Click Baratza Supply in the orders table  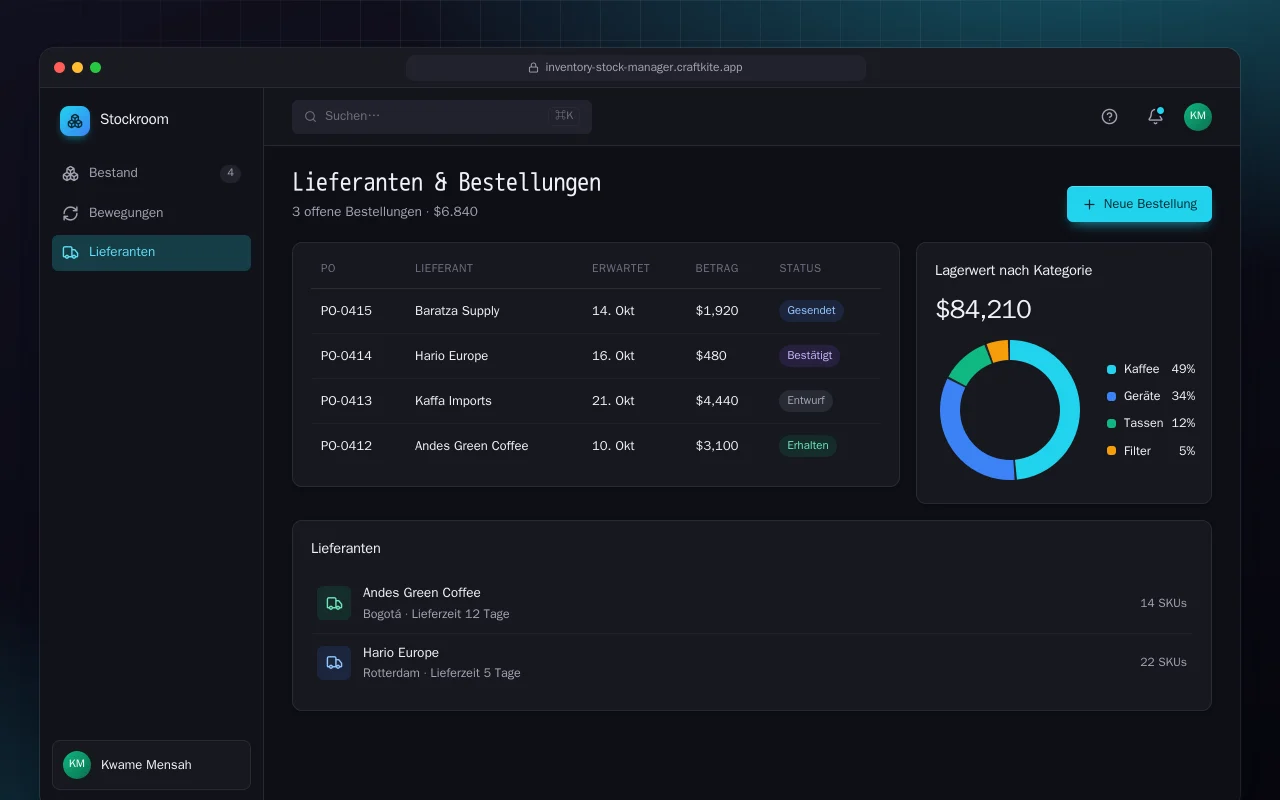tap(457, 311)
